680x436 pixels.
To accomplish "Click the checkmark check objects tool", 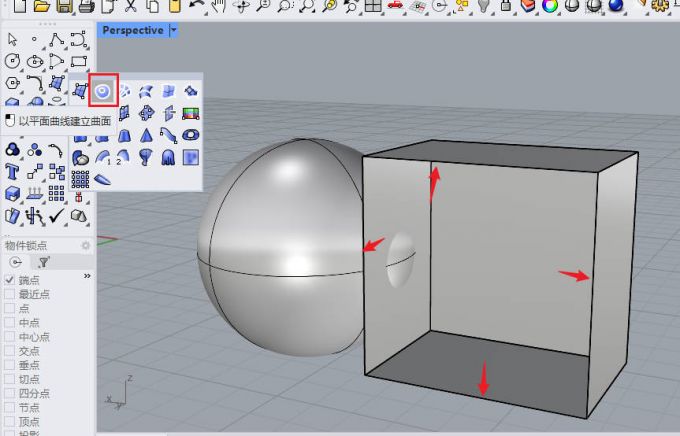I will pos(57,215).
